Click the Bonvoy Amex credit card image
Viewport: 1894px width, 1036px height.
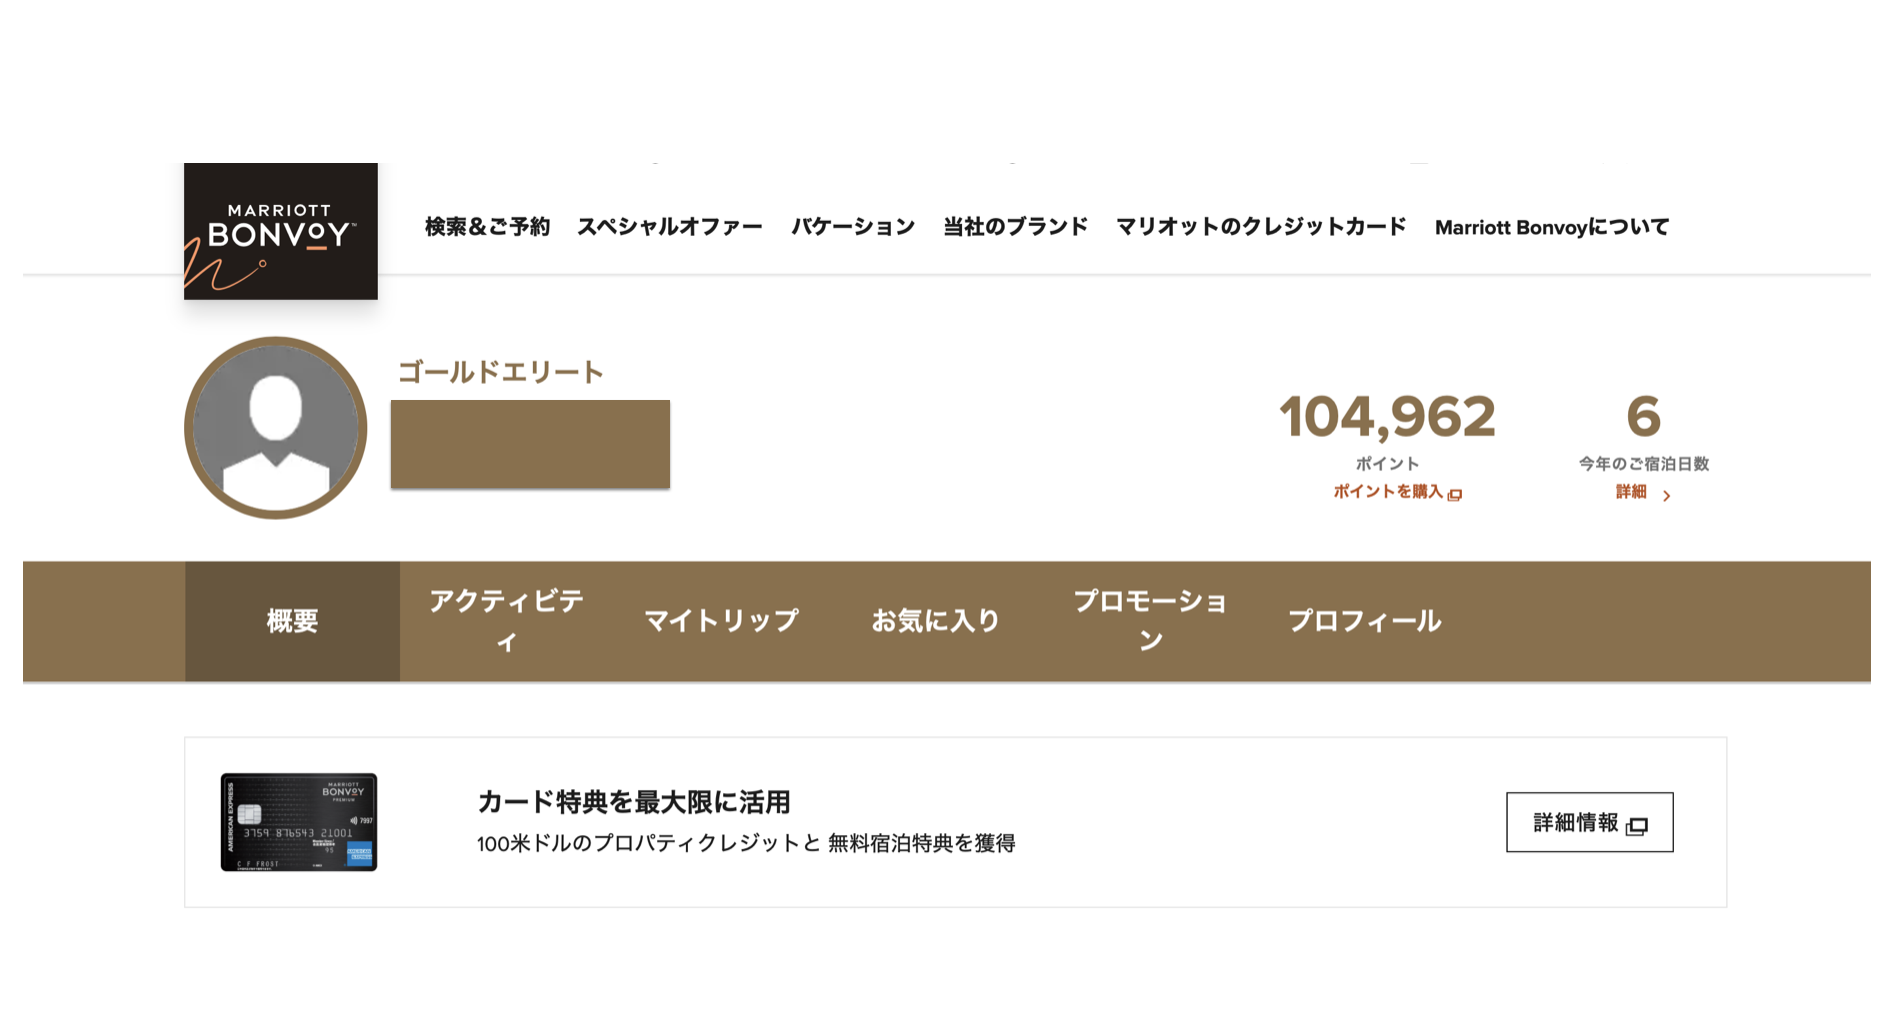coord(299,822)
